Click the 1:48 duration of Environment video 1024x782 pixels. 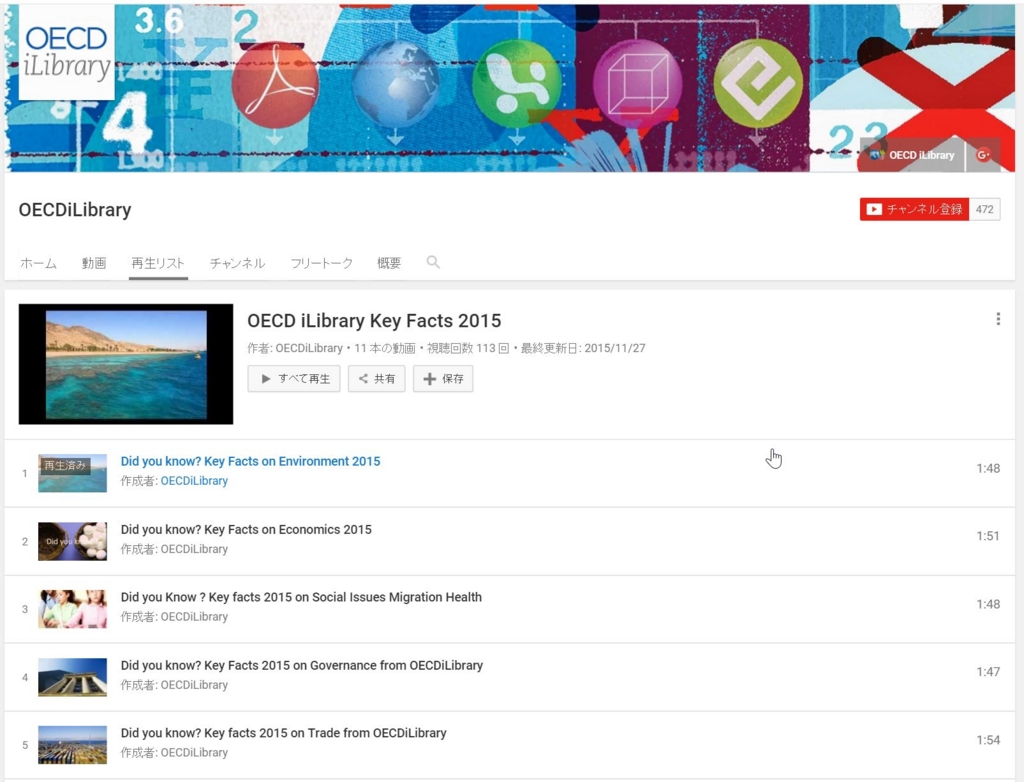(988, 468)
